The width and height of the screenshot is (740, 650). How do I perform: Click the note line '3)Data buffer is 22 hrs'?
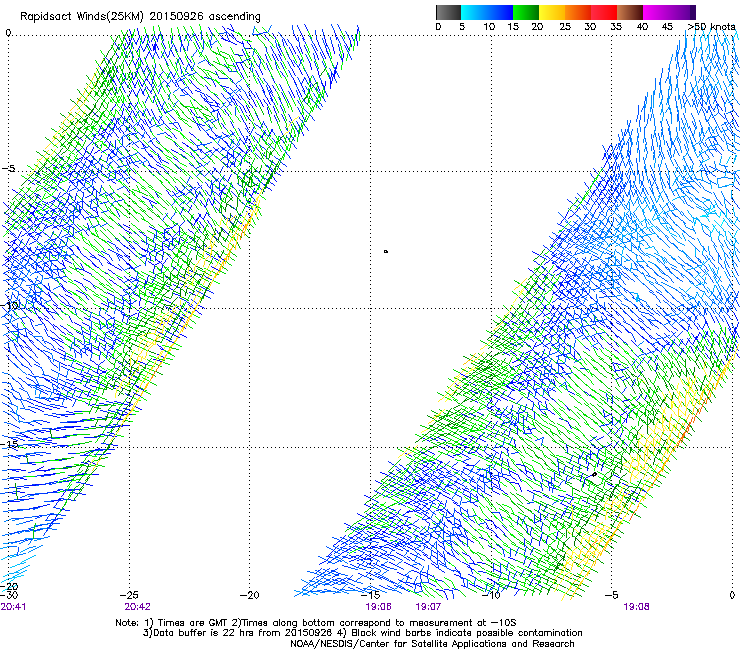point(362,633)
